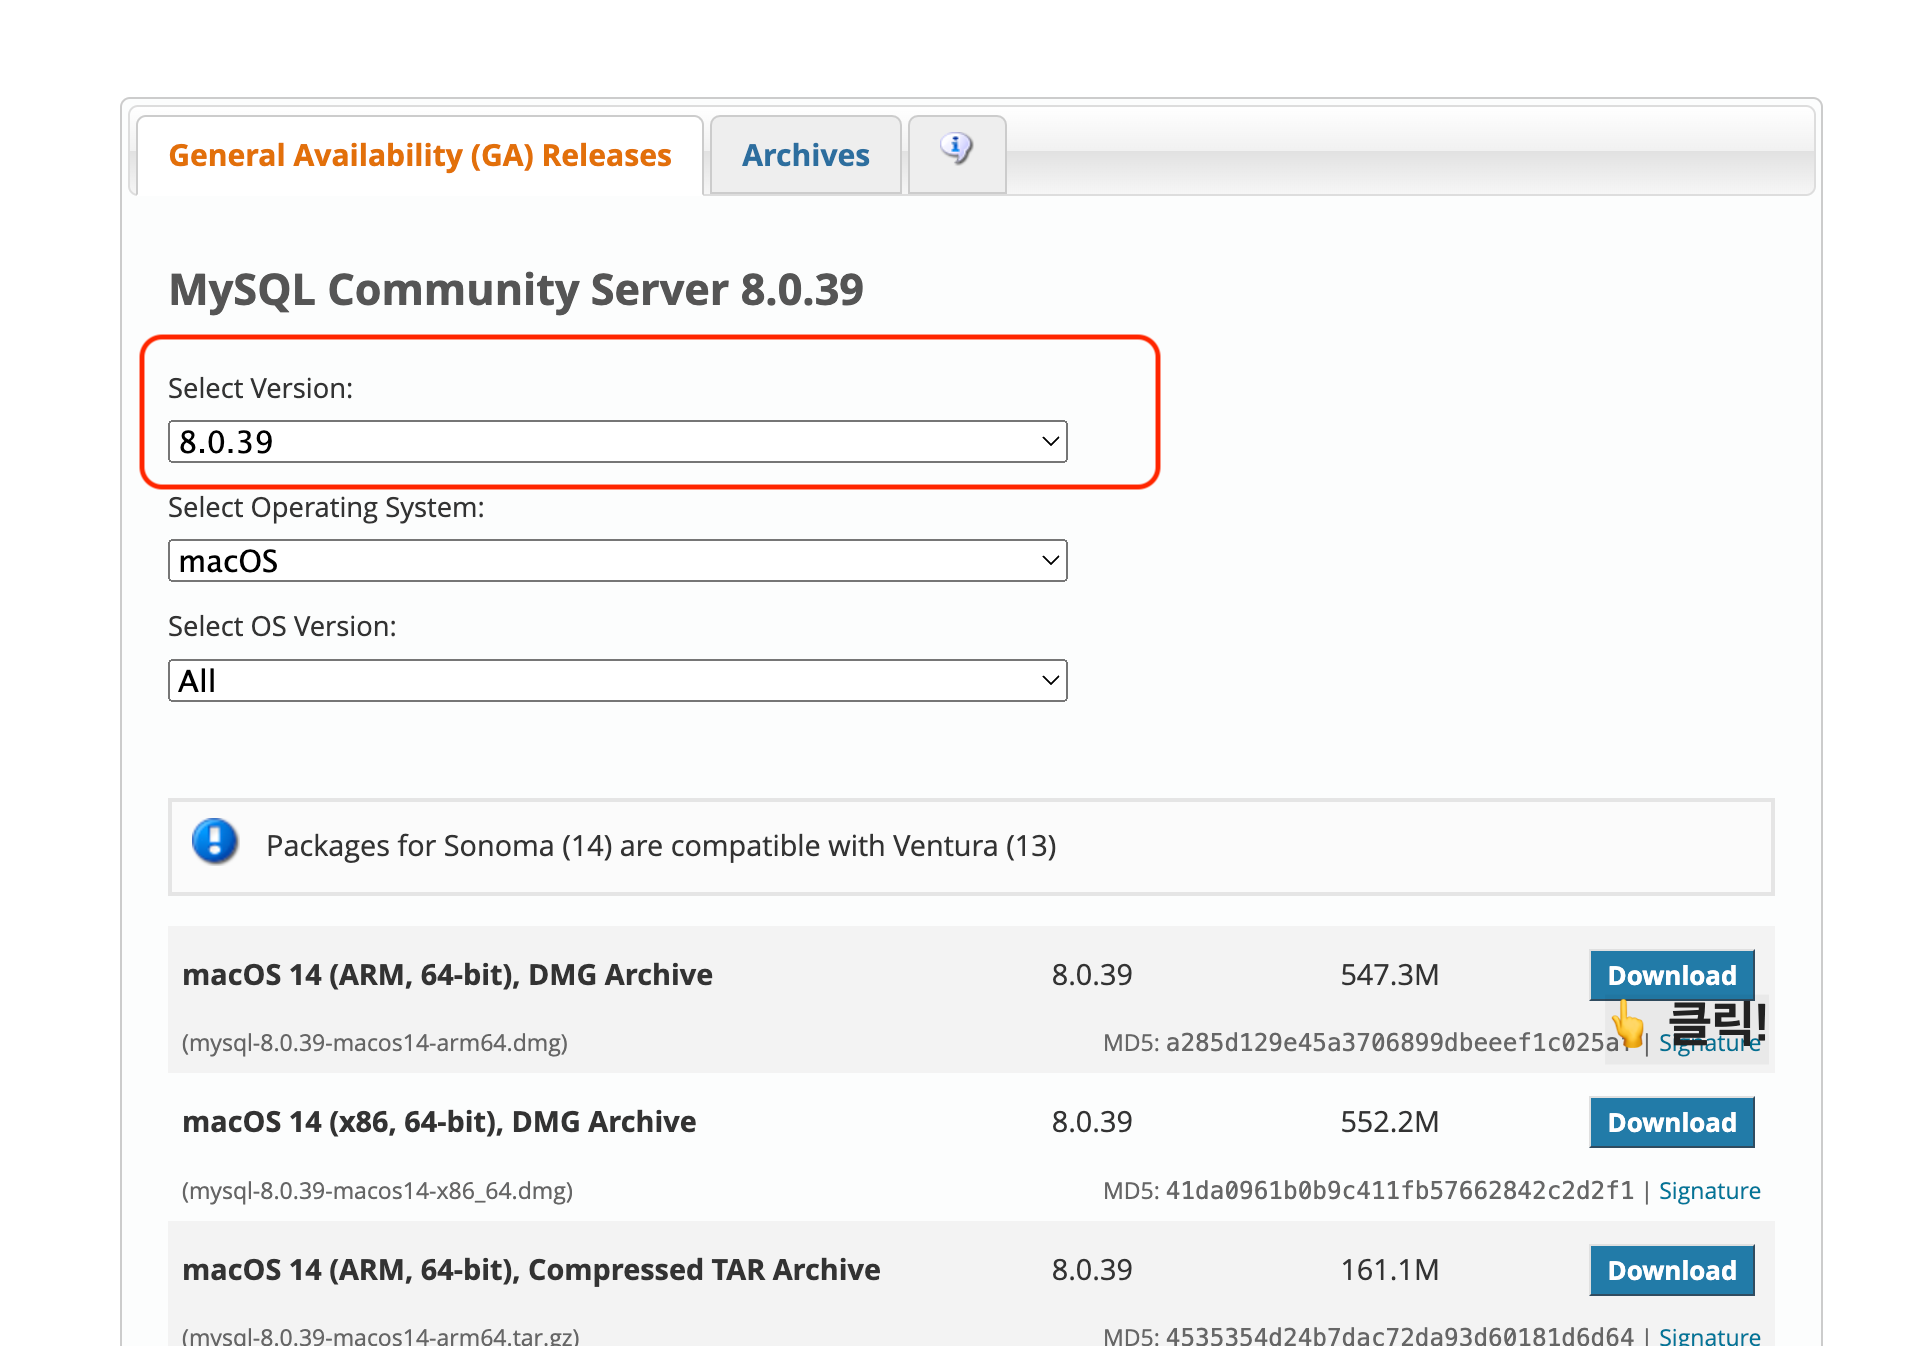Viewport: 1906px width, 1346px height.
Task: Click filename (mysql-8.0.39-macos14-arm64.dmg)
Action: pyautogui.click(x=375, y=1043)
